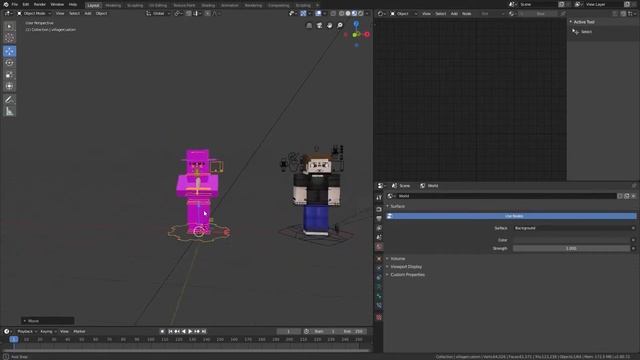The width and height of the screenshot is (640, 360).
Task: Switch to rendered viewport shading
Action: [360, 13]
